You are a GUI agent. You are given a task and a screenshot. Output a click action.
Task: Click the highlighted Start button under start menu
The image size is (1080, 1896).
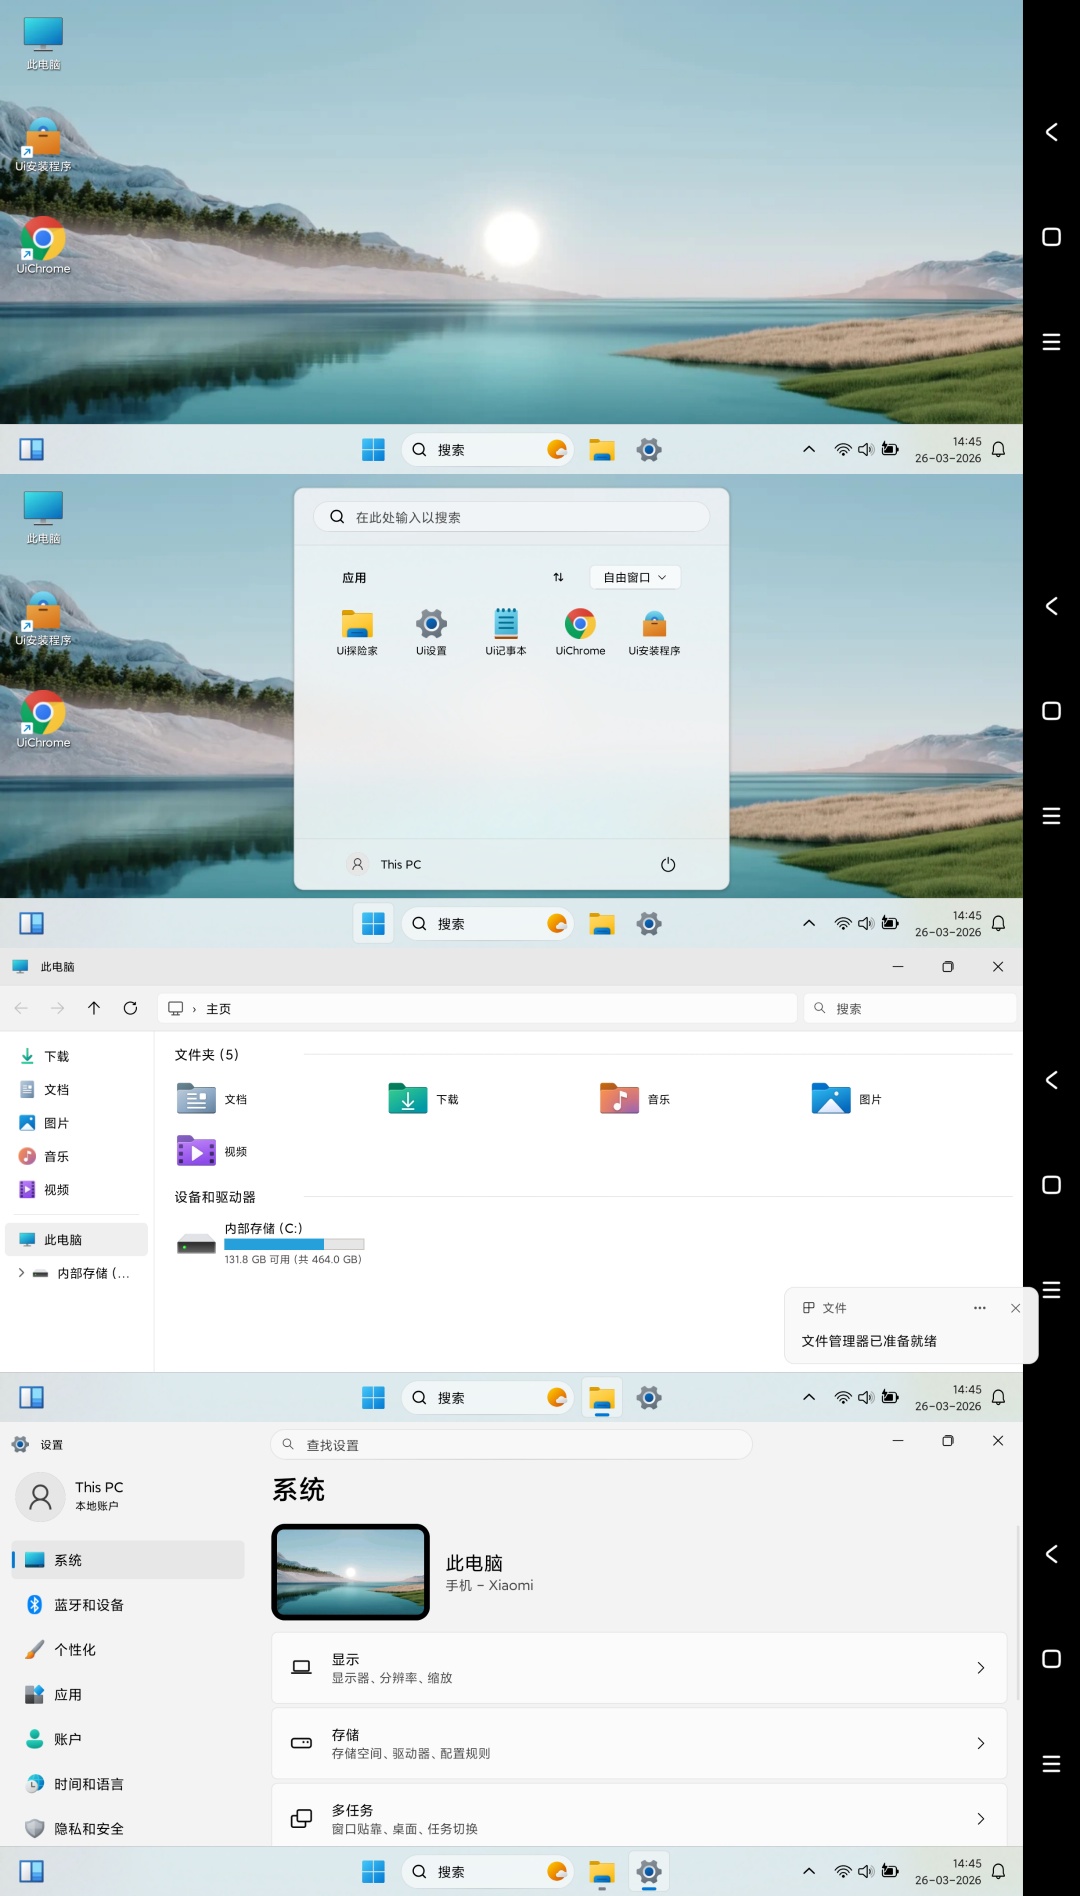click(x=373, y=923)
